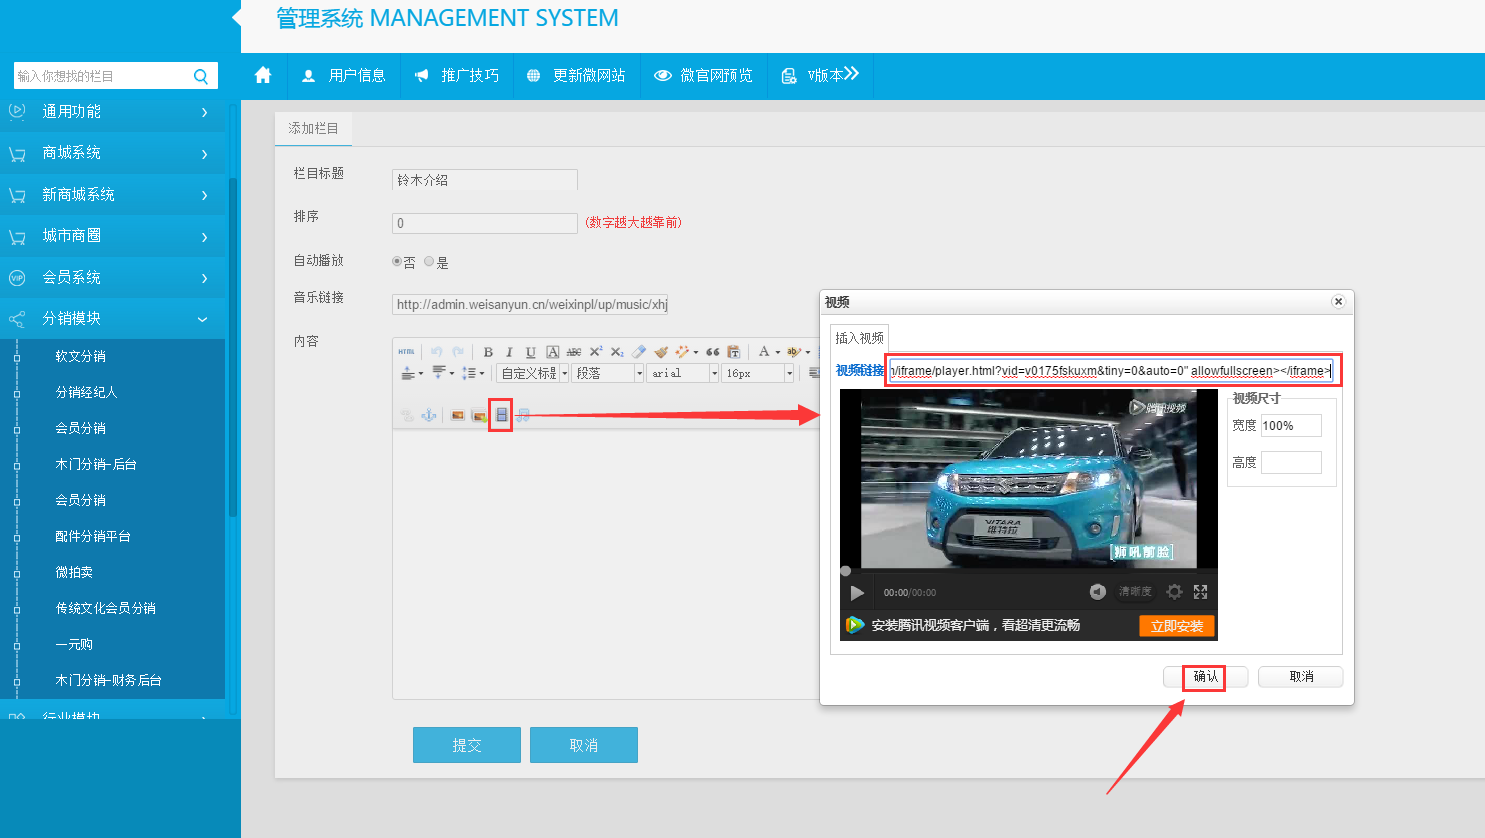The image size is (1485, 838).
Task: Select the 插入视频 tab in dialog
Action: point(859,338)
